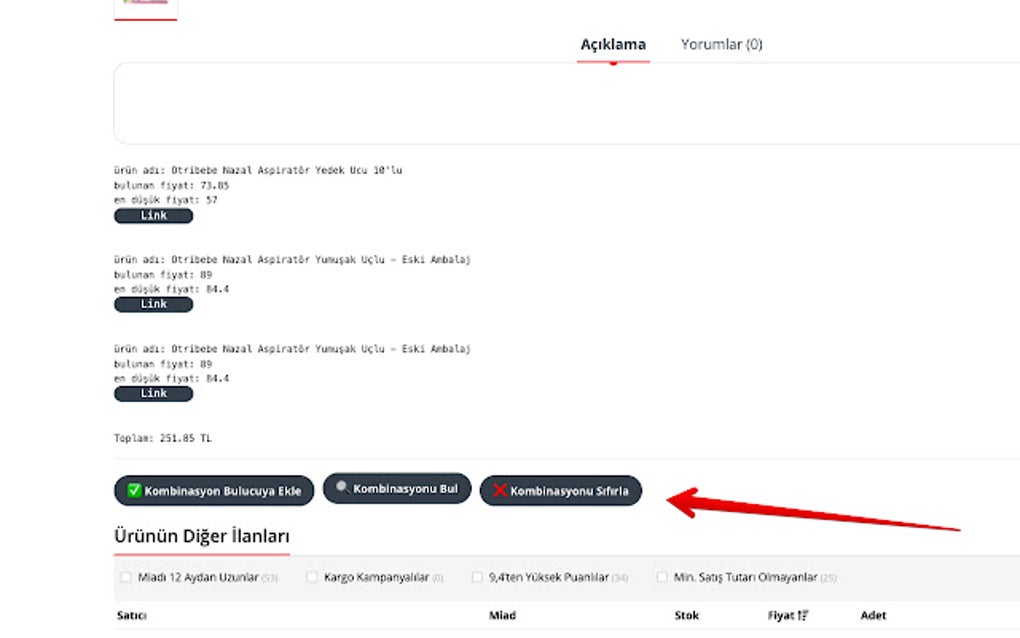Enable the Miadı 12 Aydan Uzunlar filter
Viewport: 1020px width, 638px height.
(x=126, y=577)
